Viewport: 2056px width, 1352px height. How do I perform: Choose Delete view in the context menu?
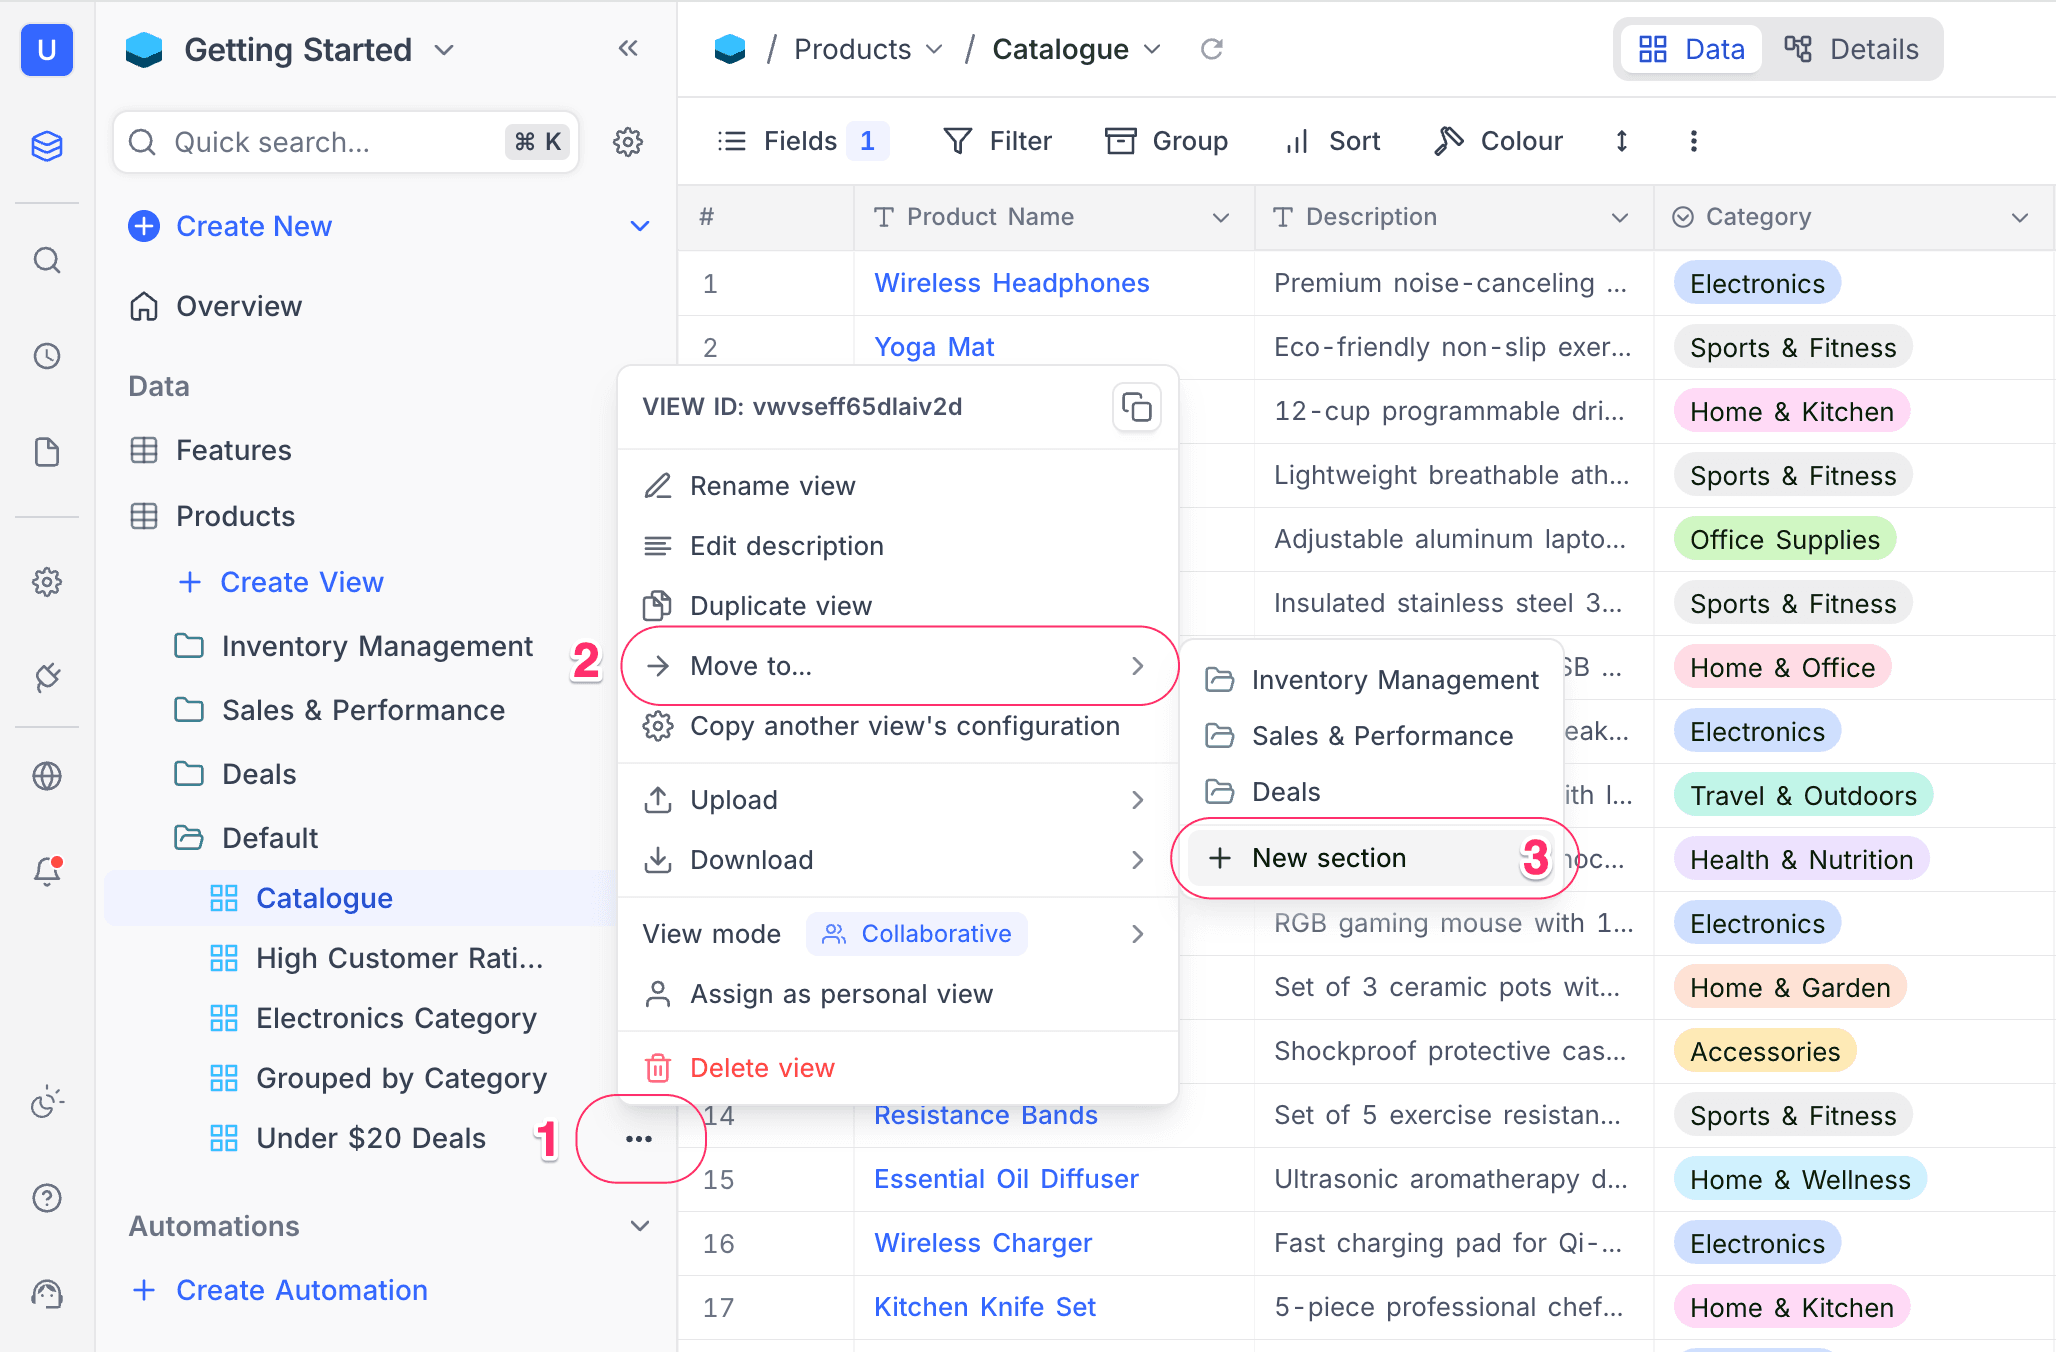pos(761,1067)
